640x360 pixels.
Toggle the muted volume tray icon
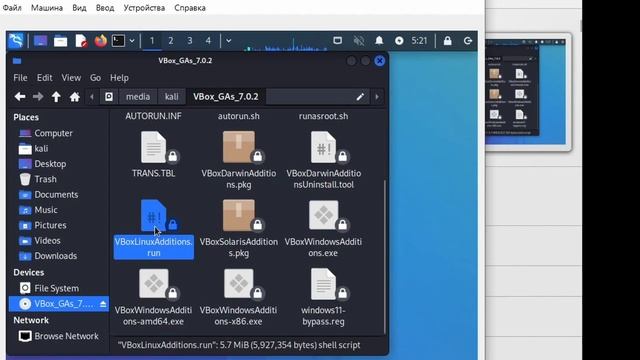359,41
